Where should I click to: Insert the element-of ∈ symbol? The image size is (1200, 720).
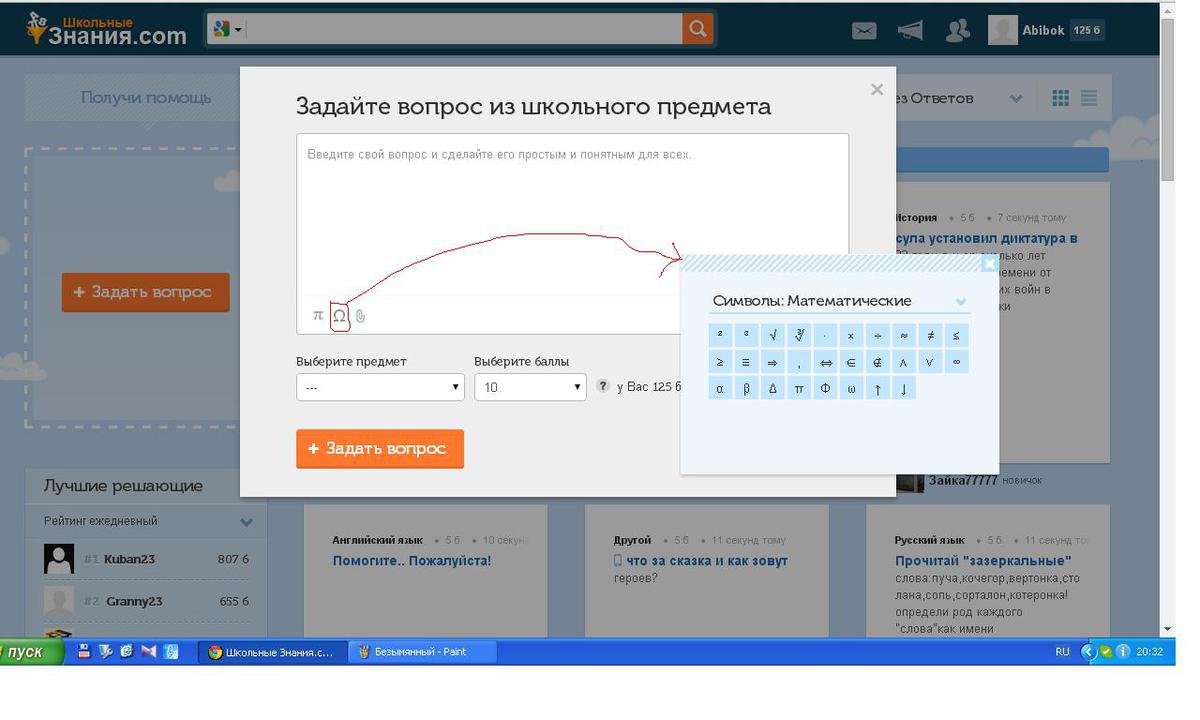tap(851, 362)
